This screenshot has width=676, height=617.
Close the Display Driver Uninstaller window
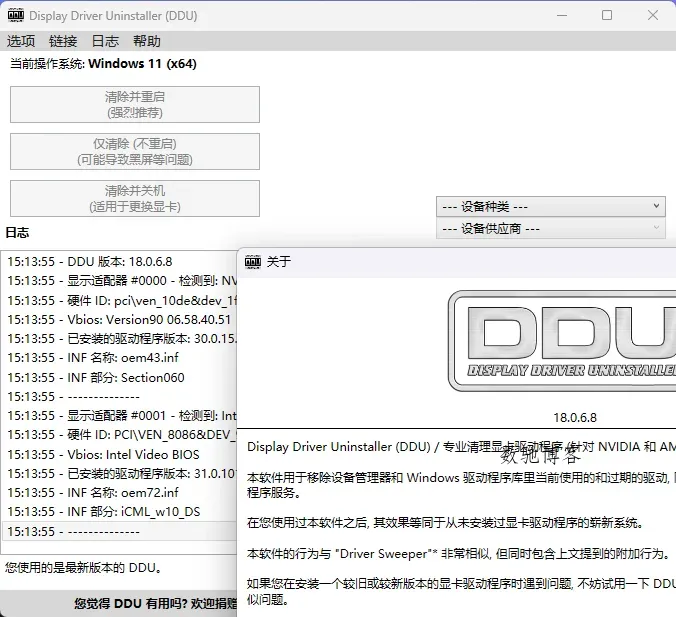[653, 16]
